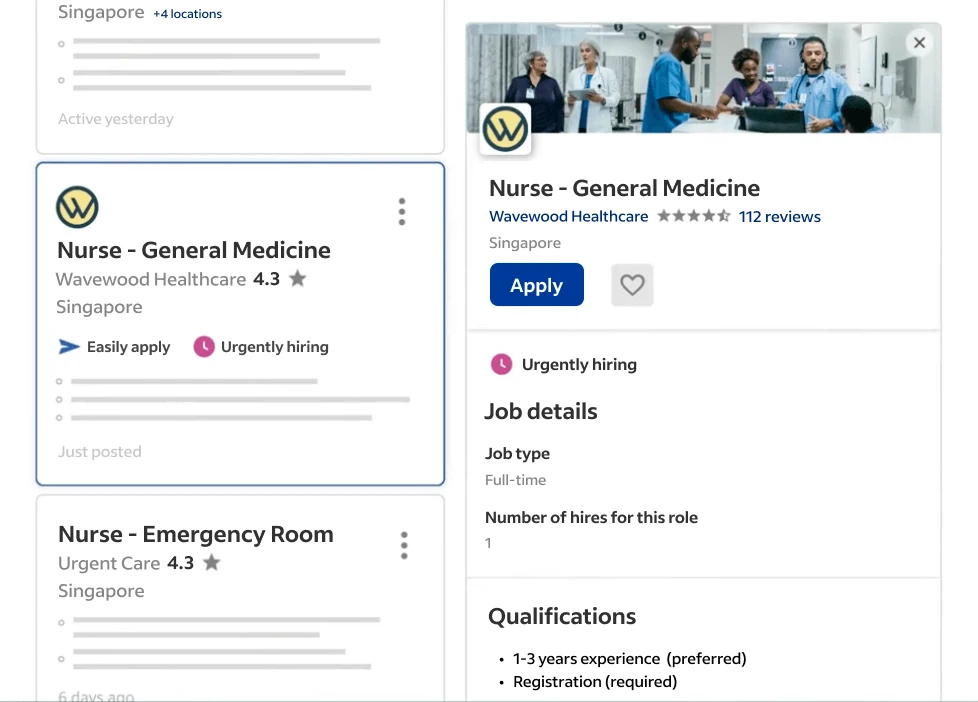Click the Job details heading
Viewport: 978px width, 702px height.
click(x=540, y=411)
